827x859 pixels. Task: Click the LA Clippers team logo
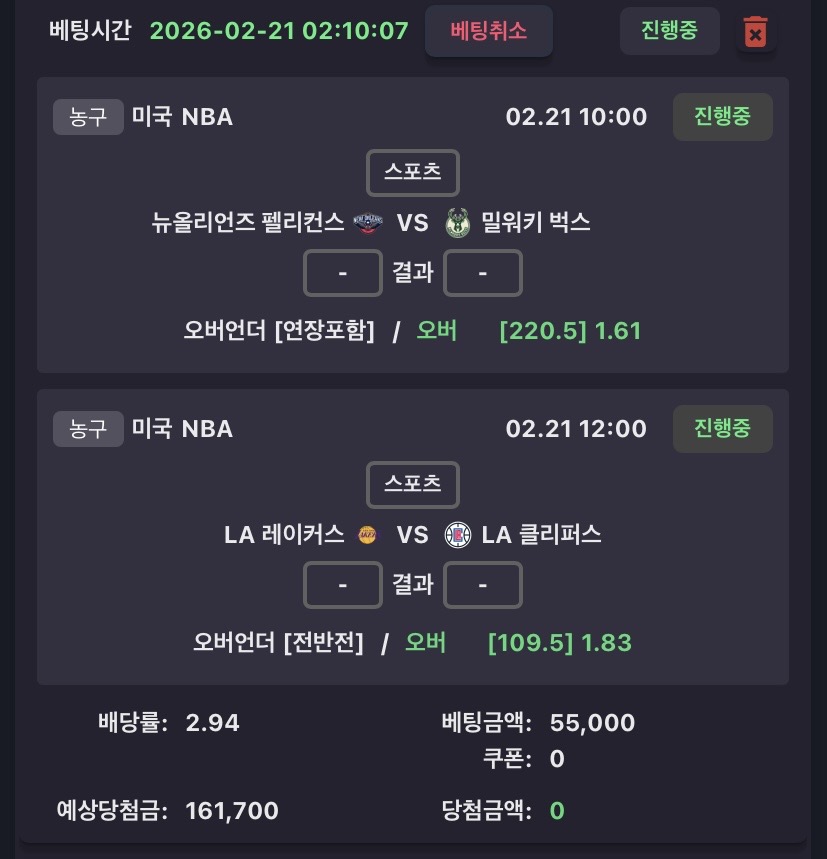457,534
